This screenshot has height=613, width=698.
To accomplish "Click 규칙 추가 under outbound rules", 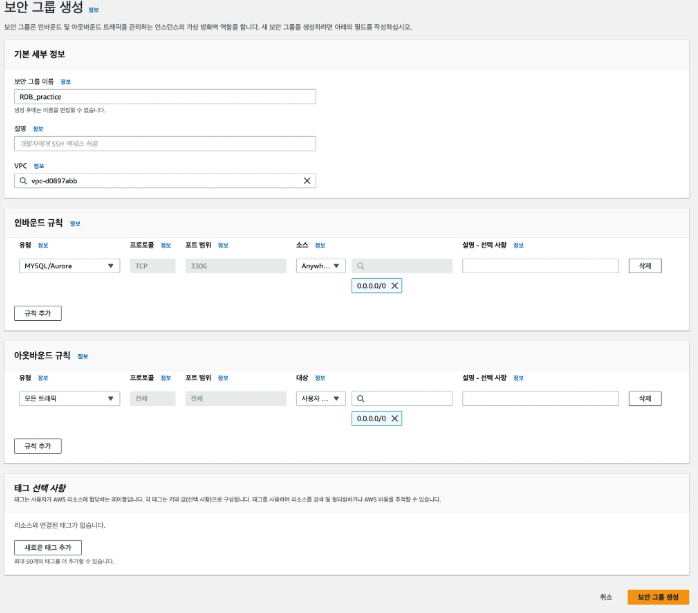I will (x=38, y=446).
